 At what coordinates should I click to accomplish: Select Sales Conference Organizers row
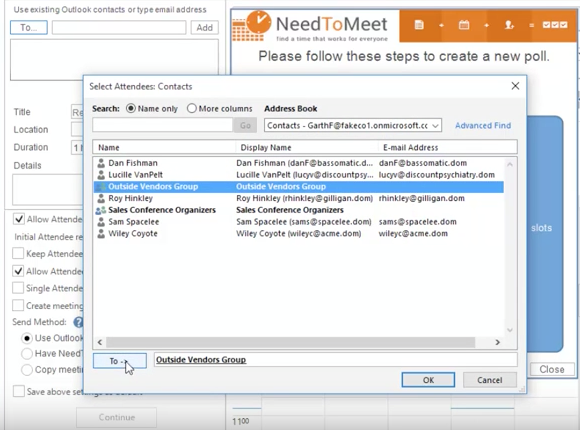click(299, 210)
